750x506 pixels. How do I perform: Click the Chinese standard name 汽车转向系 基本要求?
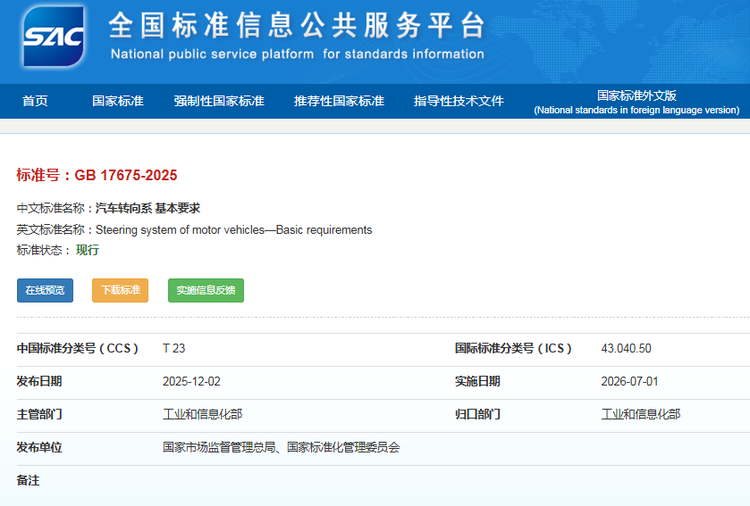point(148,208)
